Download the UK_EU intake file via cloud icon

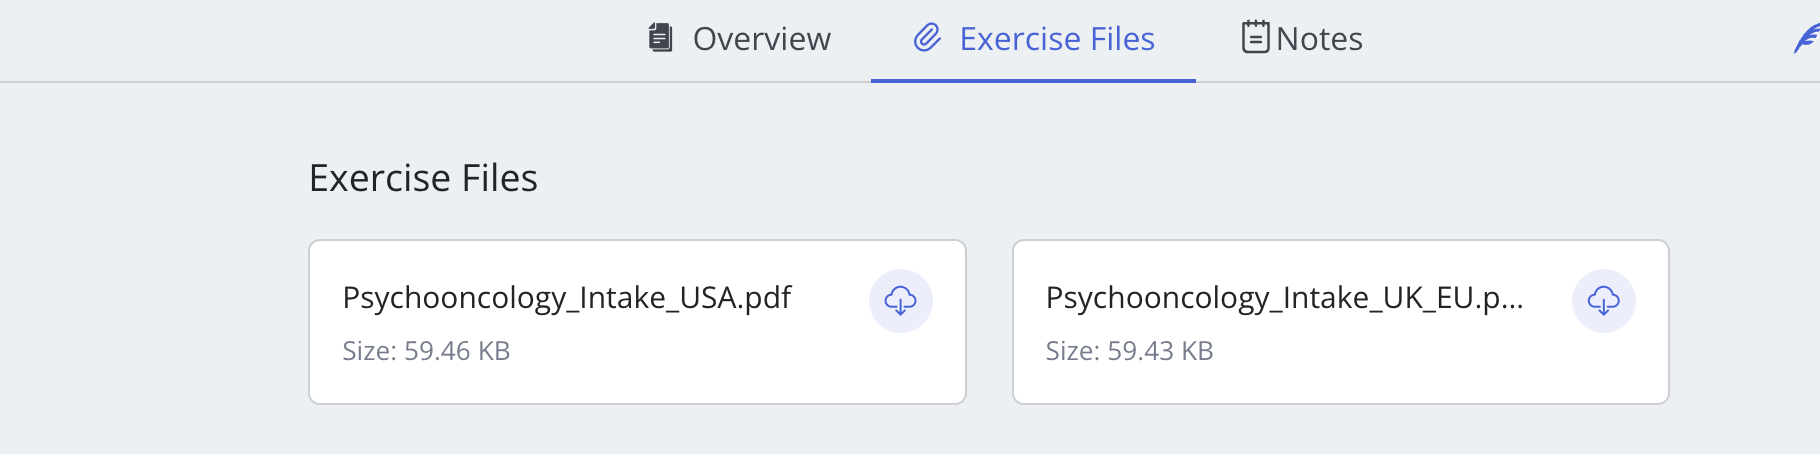(1603, 300)
